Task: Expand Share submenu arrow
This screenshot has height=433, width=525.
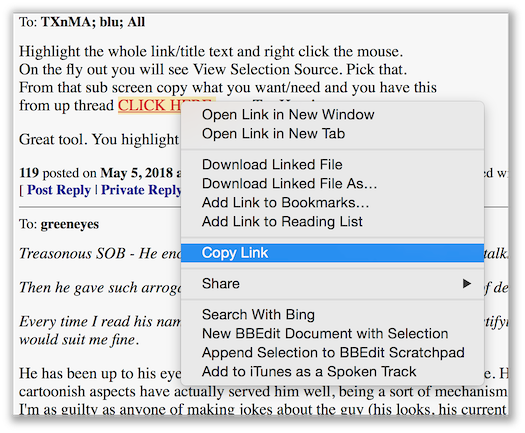Action: coord(466,284)
